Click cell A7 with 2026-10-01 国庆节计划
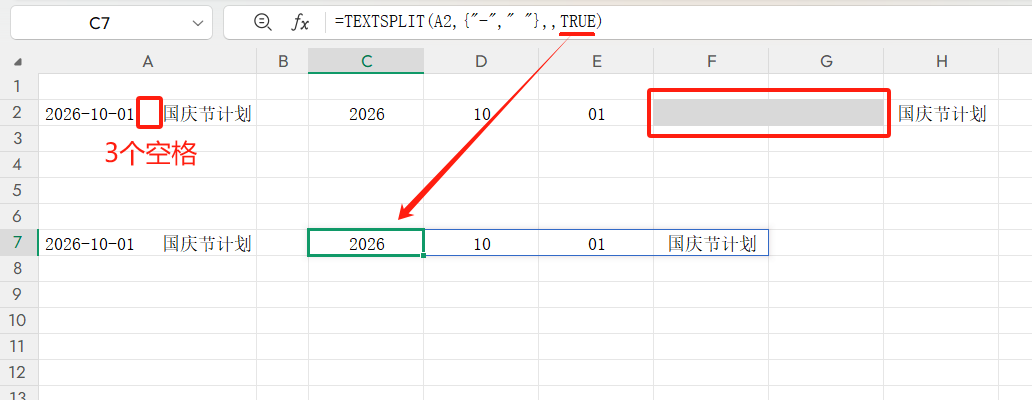Image resolution: width=1032 pixels, height=400 pixels. tap(147, 243)
